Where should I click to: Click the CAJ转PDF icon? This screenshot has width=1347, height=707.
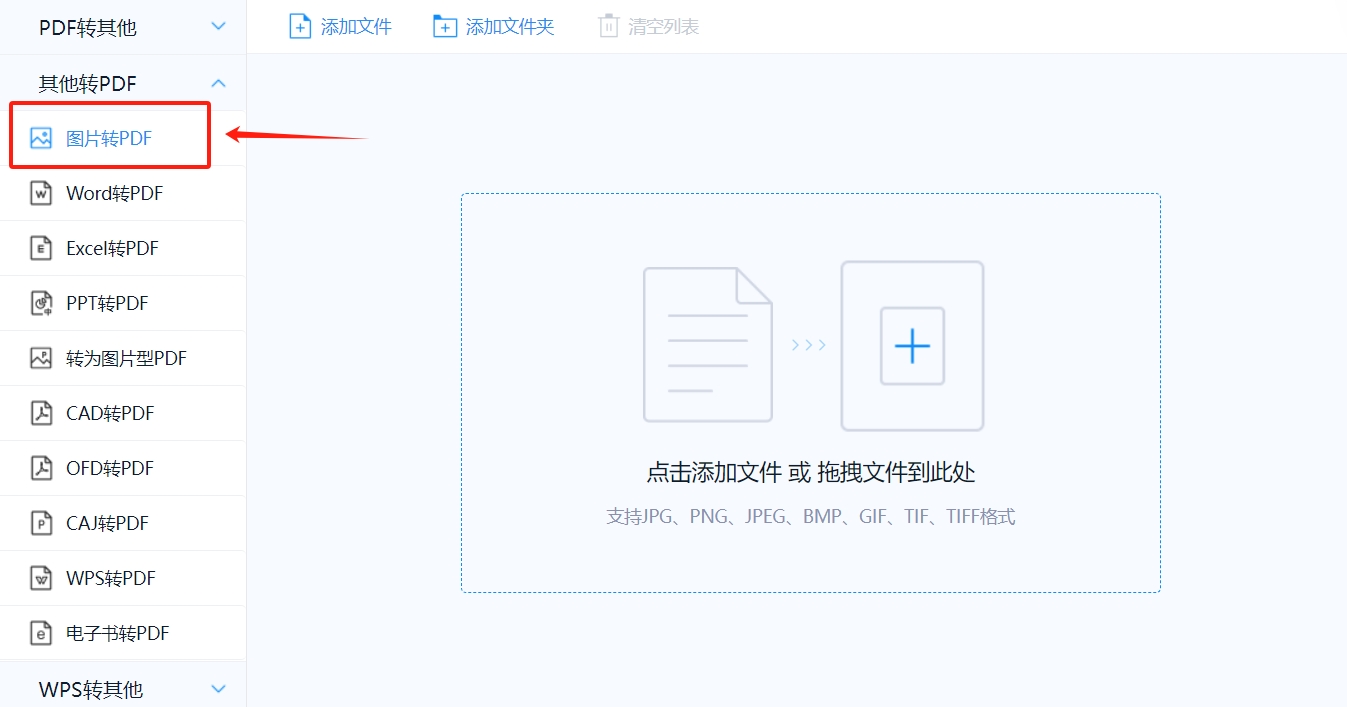[41, 523]
